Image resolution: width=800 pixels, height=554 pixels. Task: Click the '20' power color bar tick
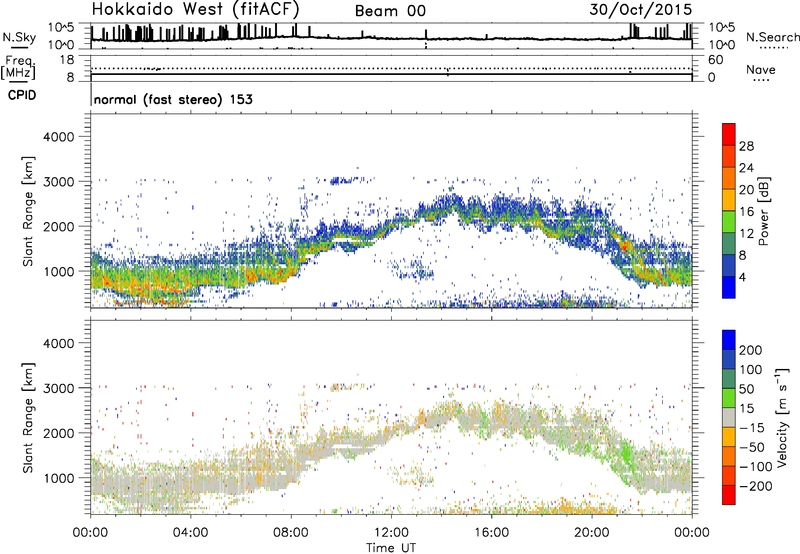(x=746, y=190)
